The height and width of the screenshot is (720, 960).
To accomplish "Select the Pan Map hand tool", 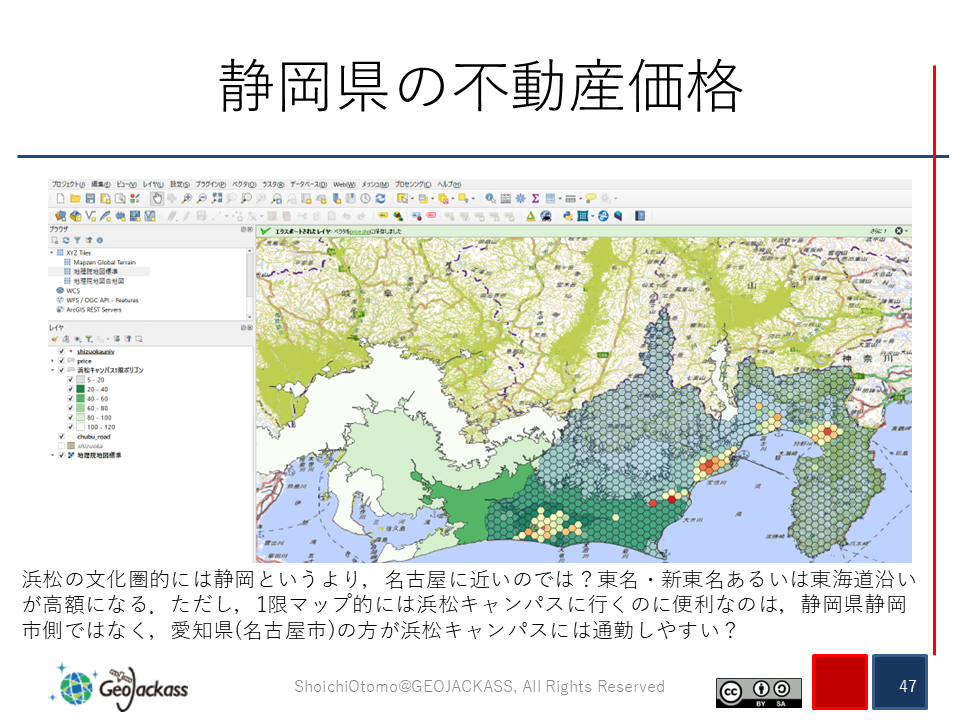I will coord(156,199).
